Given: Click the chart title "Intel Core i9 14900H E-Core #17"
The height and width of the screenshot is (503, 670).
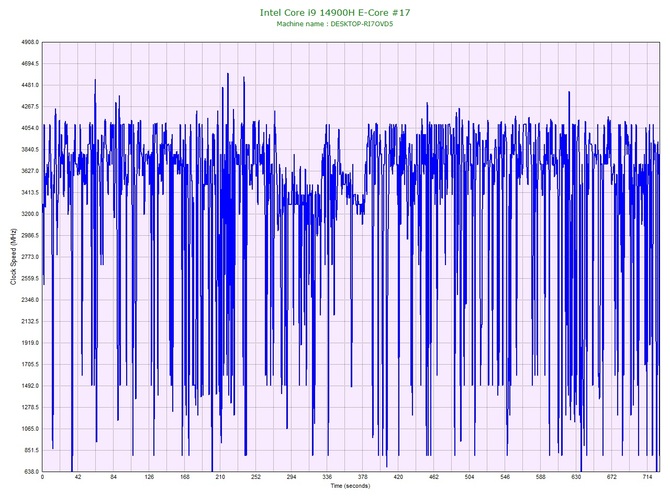Looking at the screenshot, I should click(x=335, y=12).
